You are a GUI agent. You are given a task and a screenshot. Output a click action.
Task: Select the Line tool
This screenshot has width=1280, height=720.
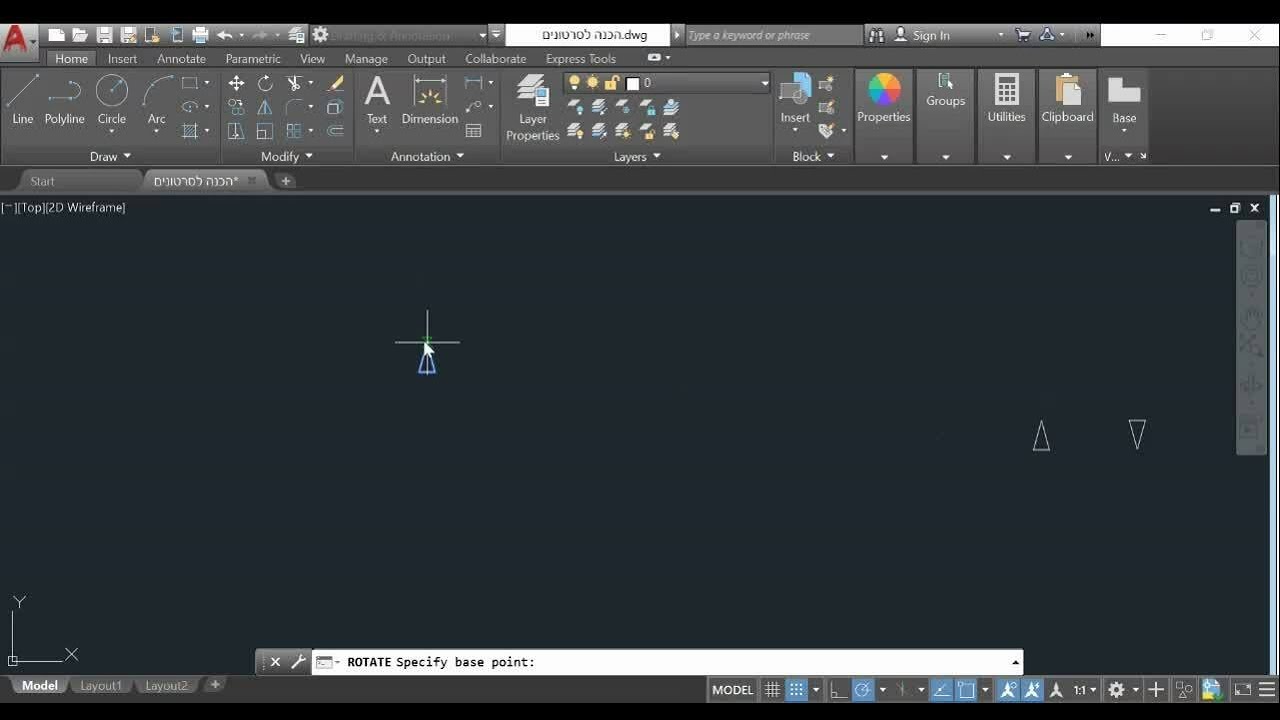click(x=22, y=100)
